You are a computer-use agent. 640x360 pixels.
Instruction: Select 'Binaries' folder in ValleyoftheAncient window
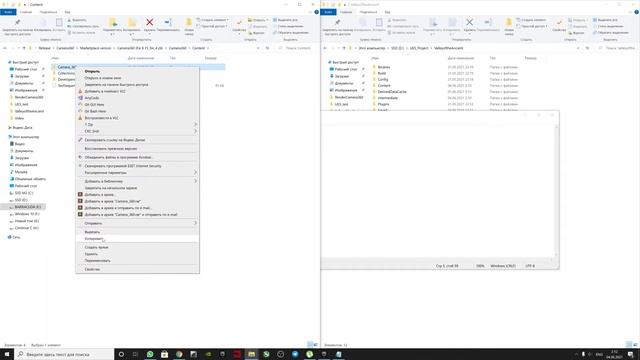click(384, 67)
